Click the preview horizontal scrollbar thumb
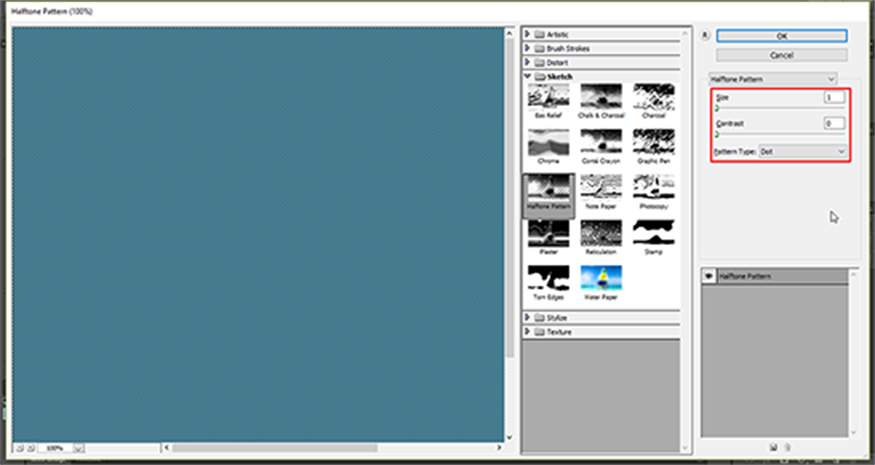875x465 pixels. tap(275, 448)
